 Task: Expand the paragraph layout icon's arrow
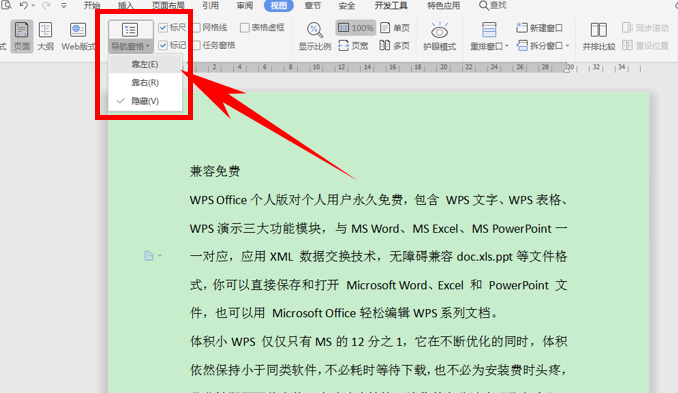pyautogui.click(x=160, y=256)
